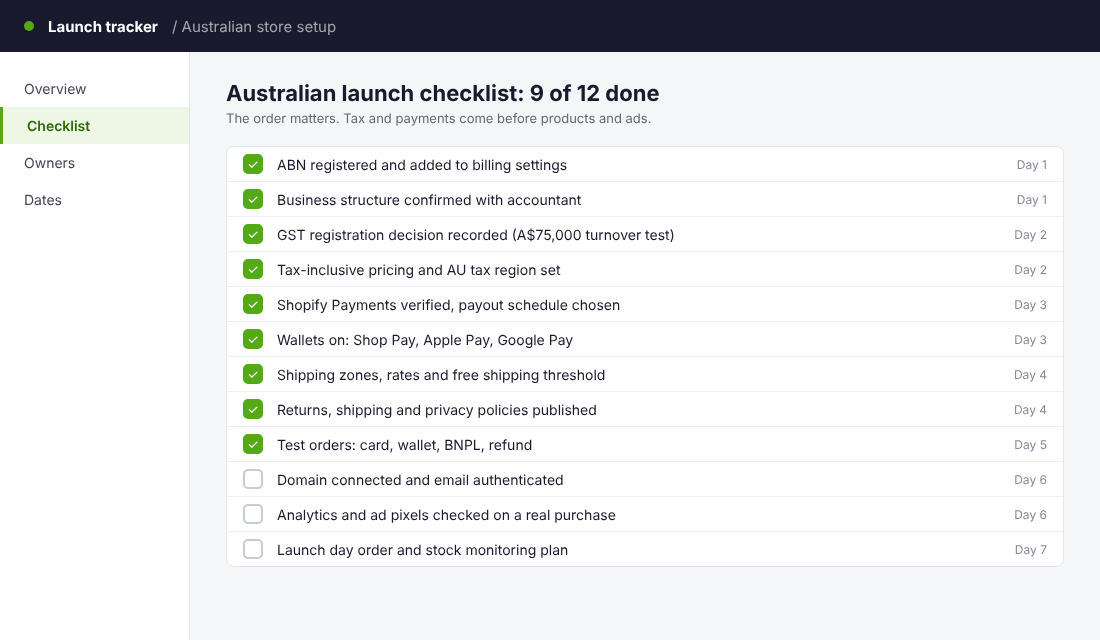Image resolution: width=1100 pixels, height=640 pixels.
Task: Uncheck Tax-inclusive pricing and AU tax region
Action: pos(253,269)
